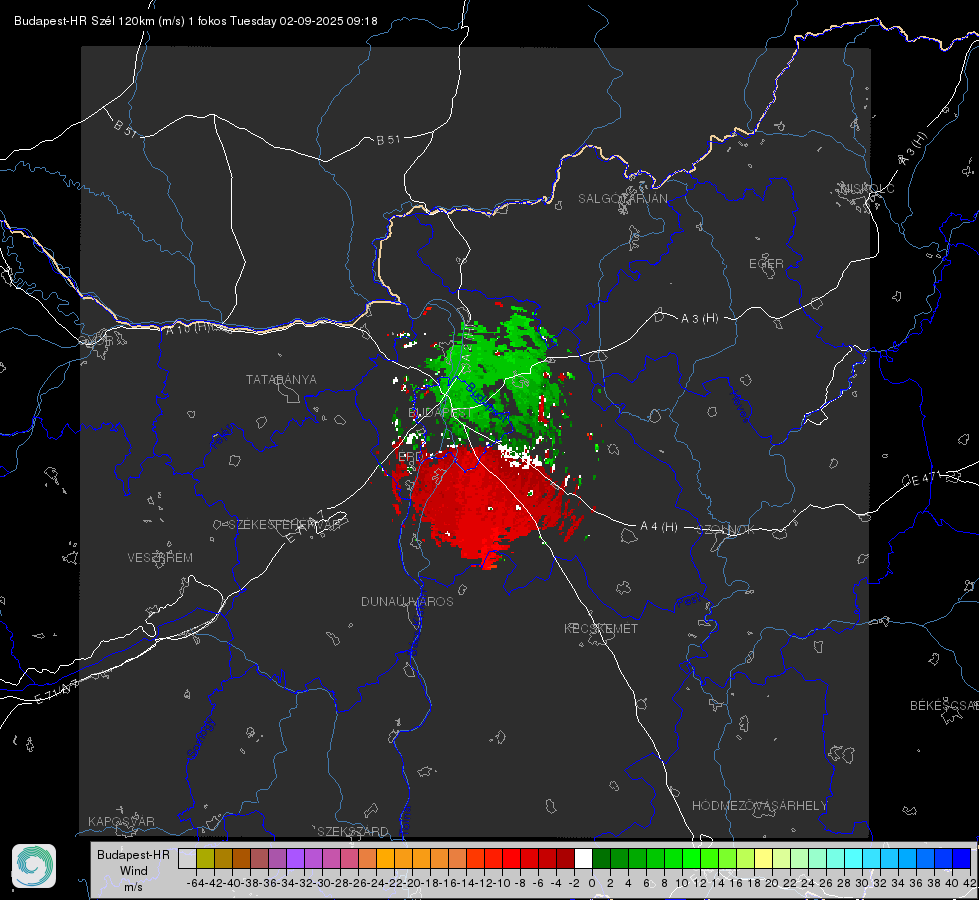The image size is (979, 900).
Task: Click the MISKOLC city label
Action: pyautogui.click(x=867, y=188)
